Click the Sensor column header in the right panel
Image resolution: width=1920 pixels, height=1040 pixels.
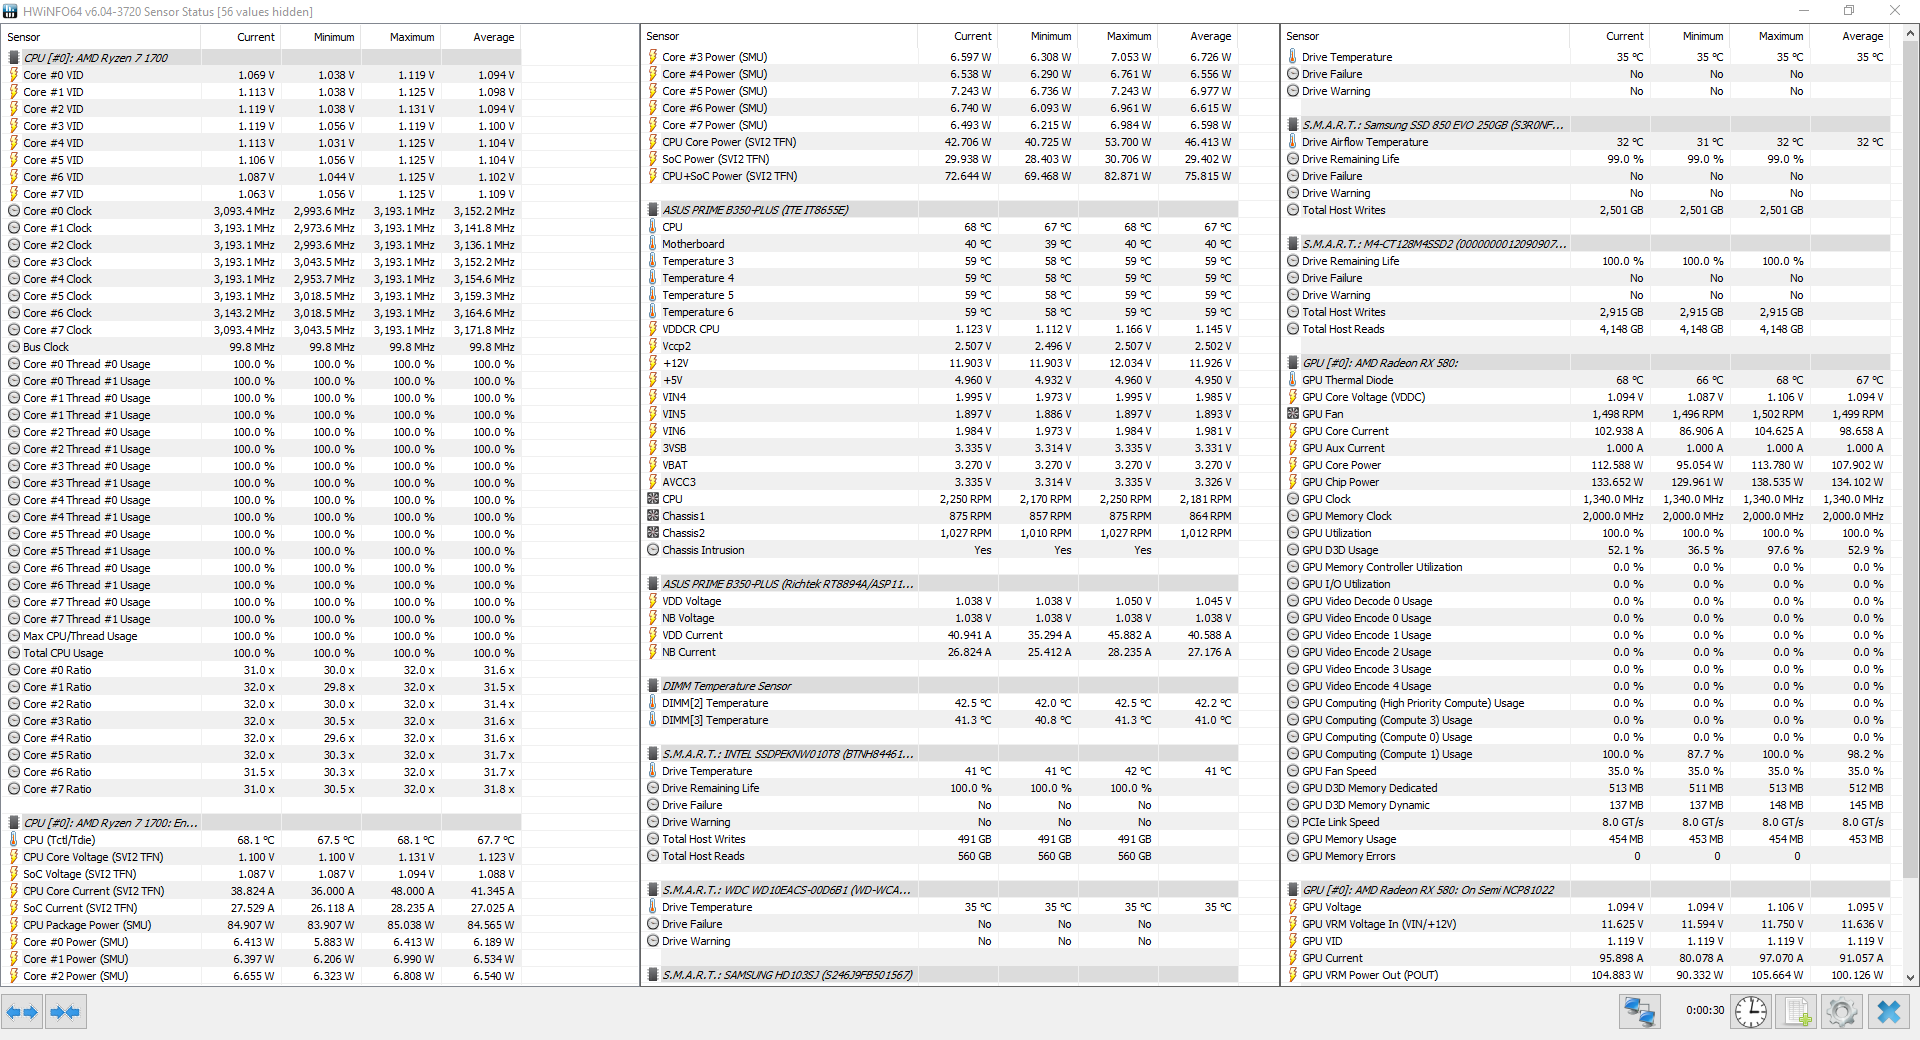click(x=1425, y=36)
